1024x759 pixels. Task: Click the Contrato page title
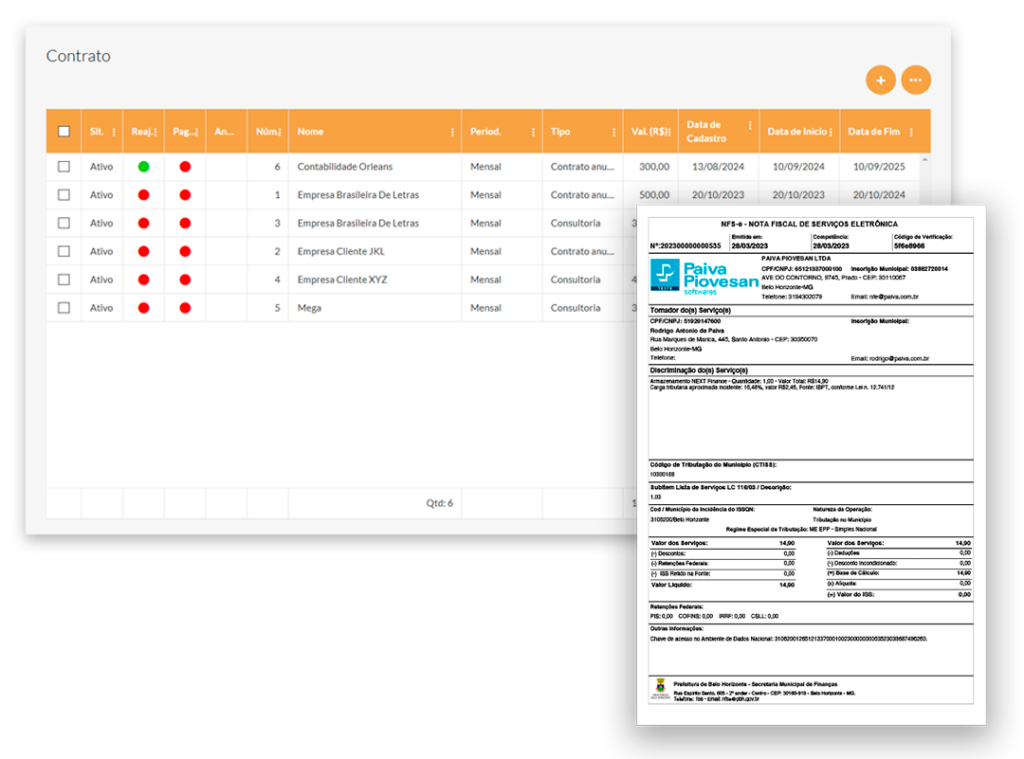(x=78, y=56)
